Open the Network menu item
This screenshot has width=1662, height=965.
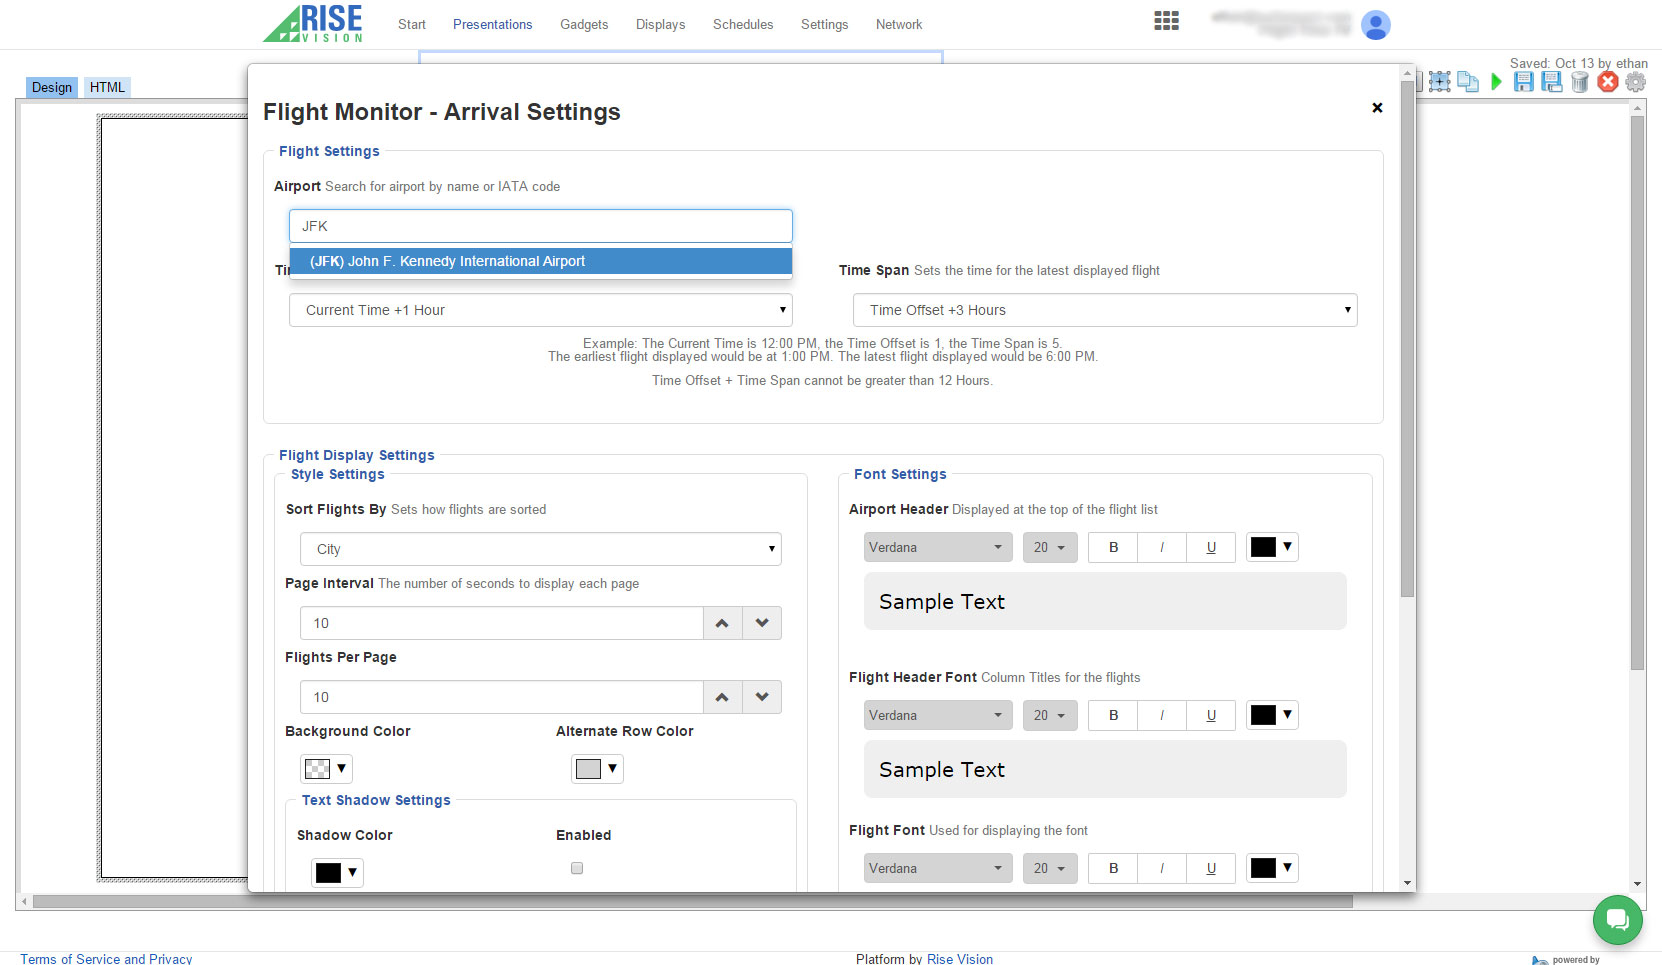(899, 24)
